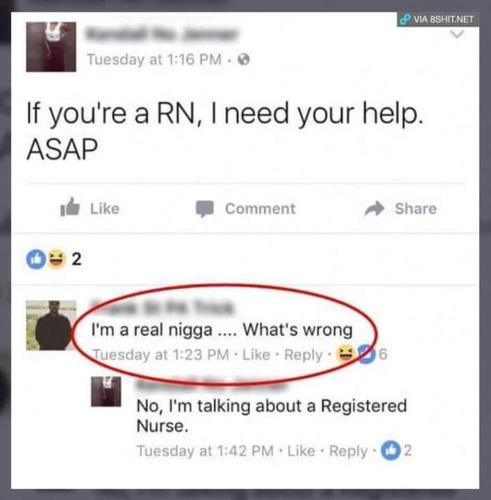Click Like on the 1:23 PM comment
The width and height of the screenshot is (491, 500).
click(x=256, y=354)
